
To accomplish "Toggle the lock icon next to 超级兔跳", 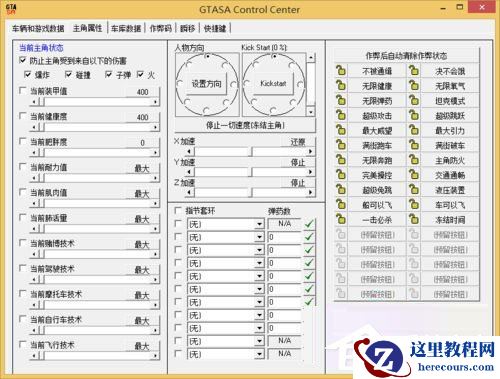I will [340, 190].
